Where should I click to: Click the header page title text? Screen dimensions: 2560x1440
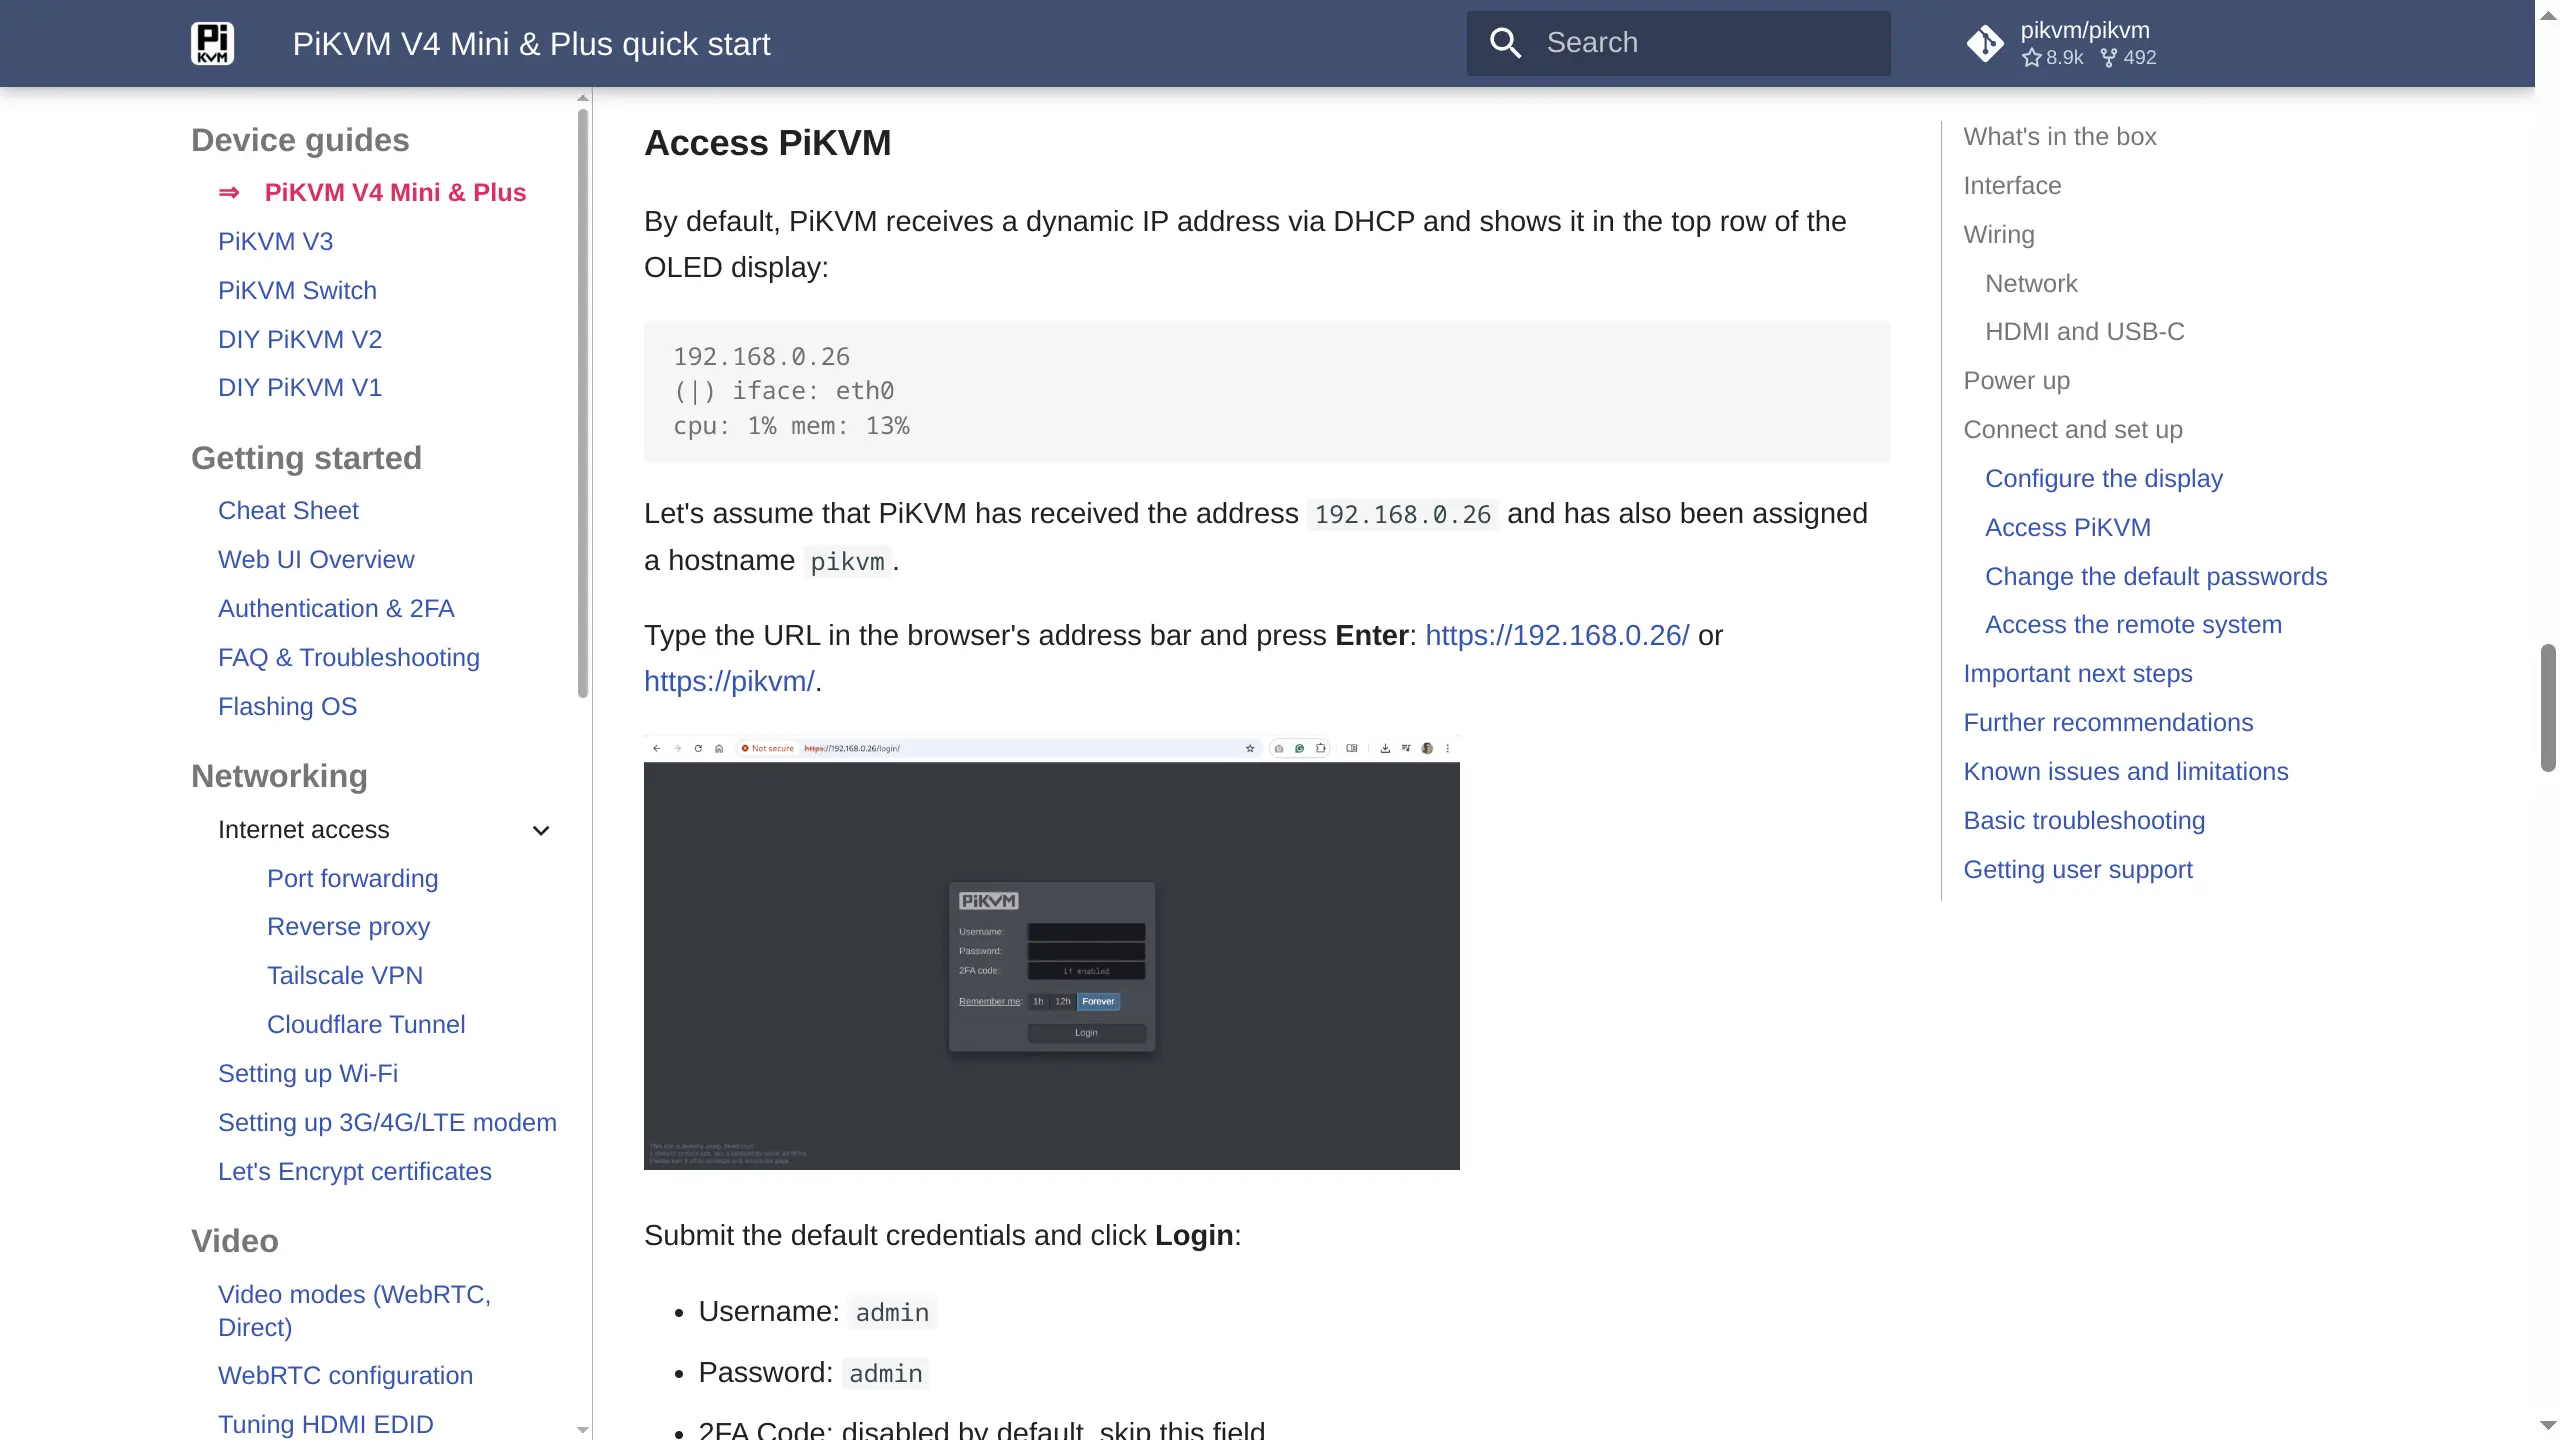coord(531,44)
